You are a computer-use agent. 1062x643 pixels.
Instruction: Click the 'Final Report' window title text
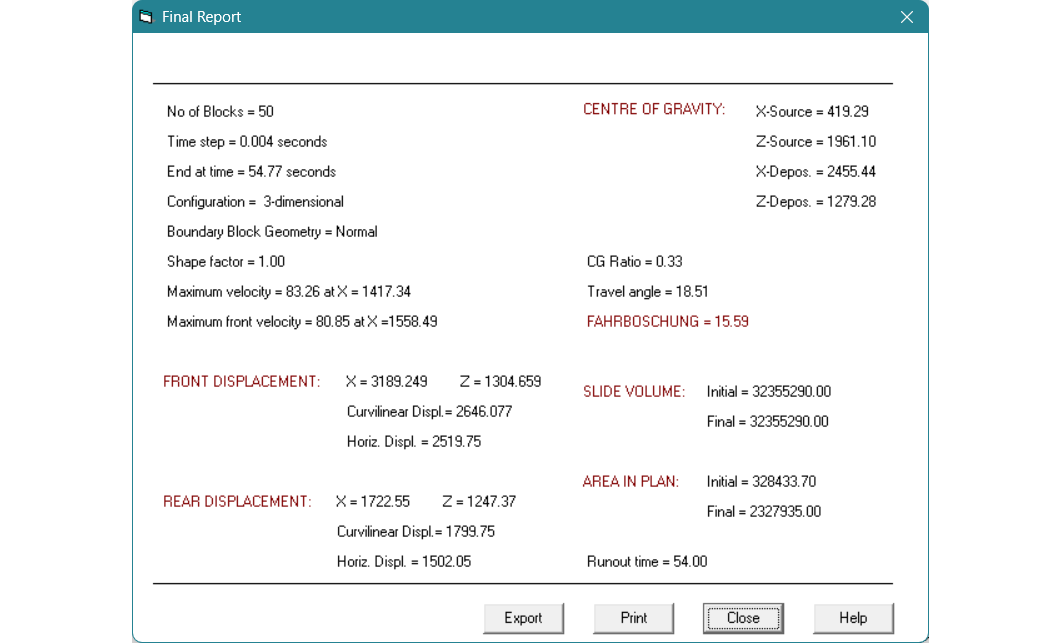pos(201,17)
